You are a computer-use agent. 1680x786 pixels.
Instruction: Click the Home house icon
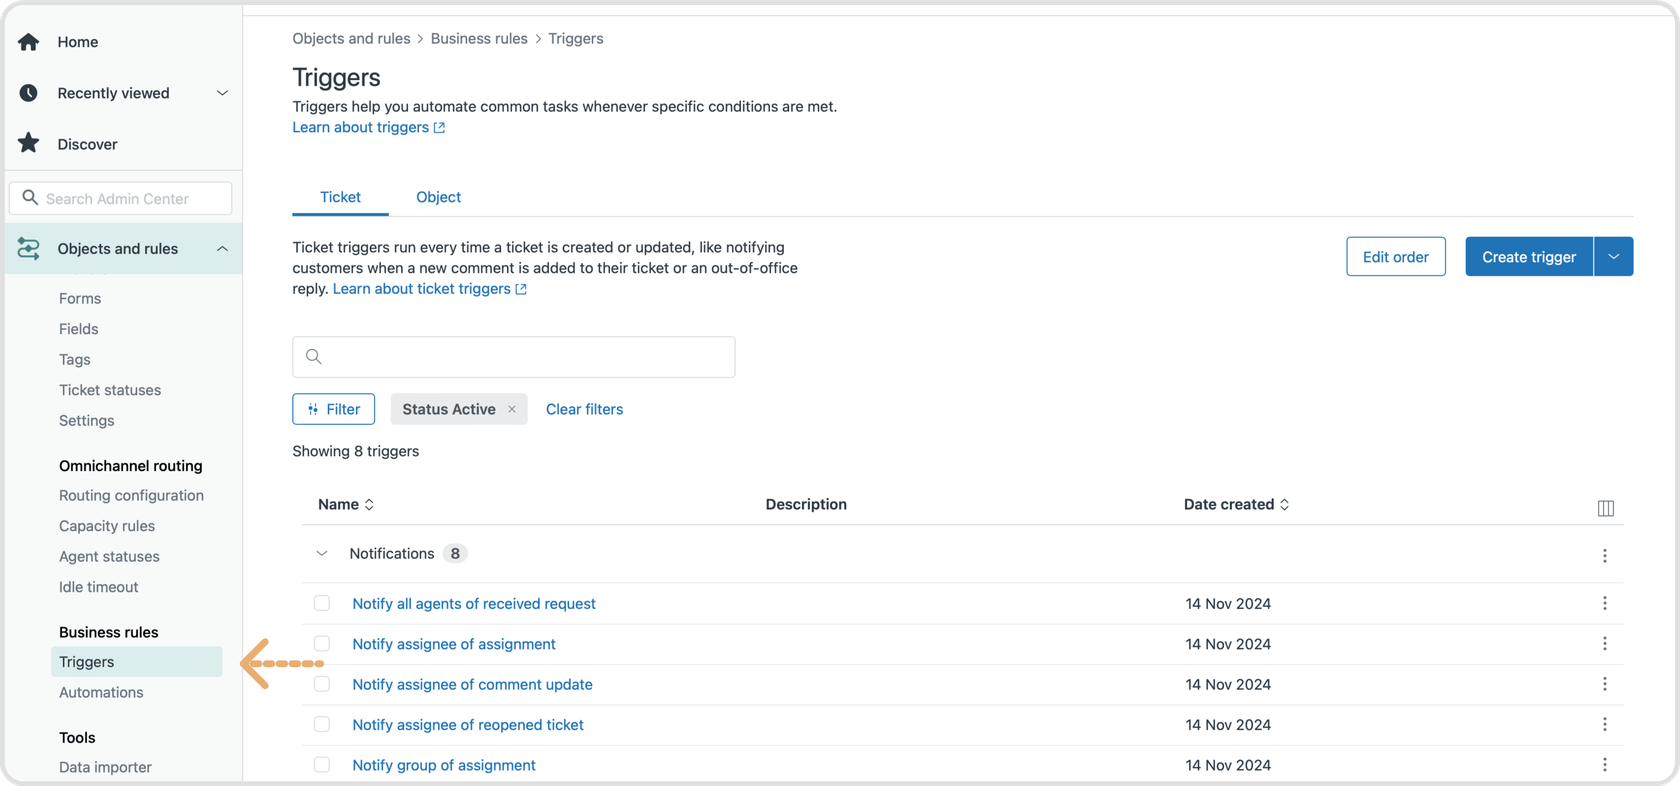29,42
